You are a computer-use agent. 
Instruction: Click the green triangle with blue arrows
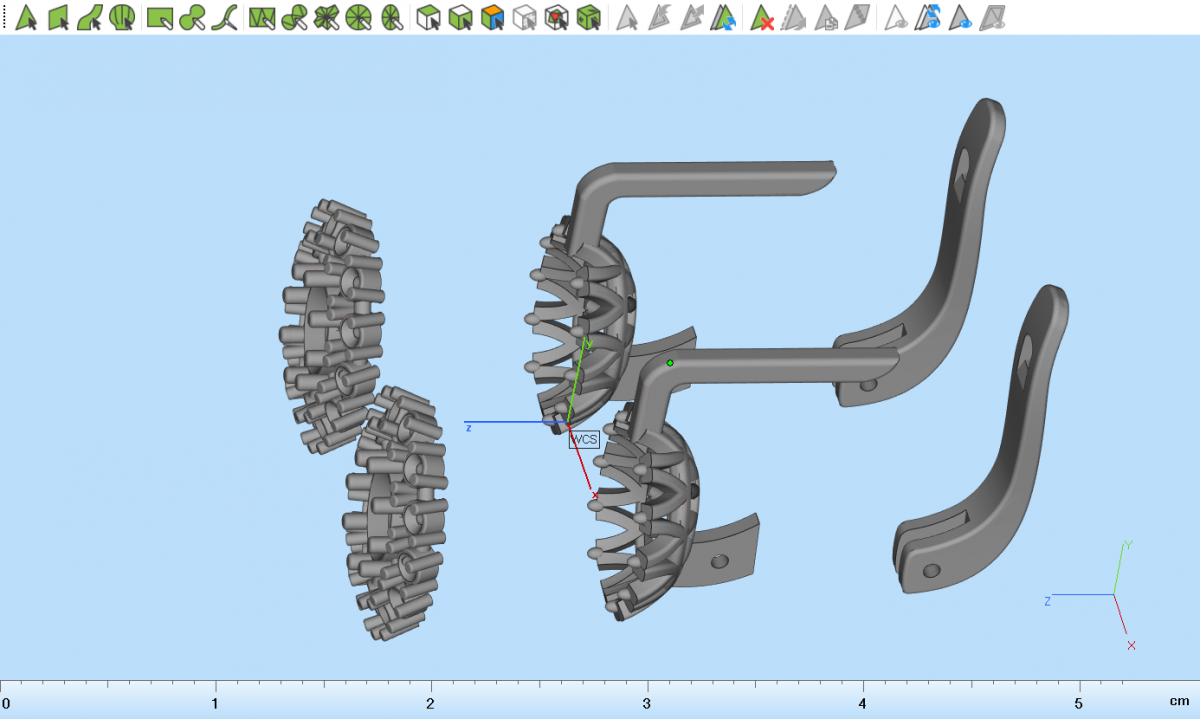point(722,17)
